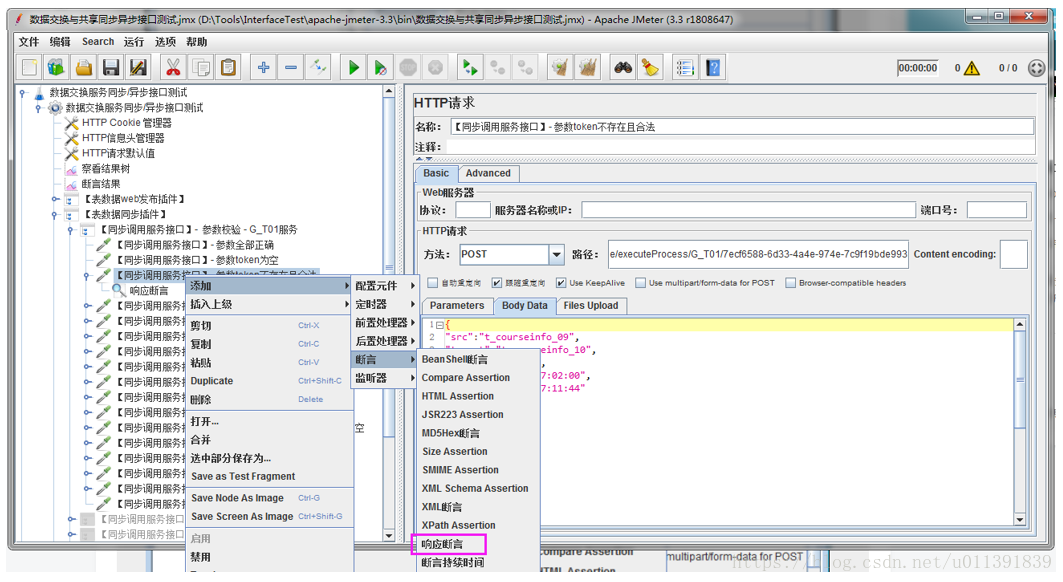Viewport: 1063px width, 582px height.
Task: Select HTTP Cookie 管理器 tree item
Action: coord(127,123)
